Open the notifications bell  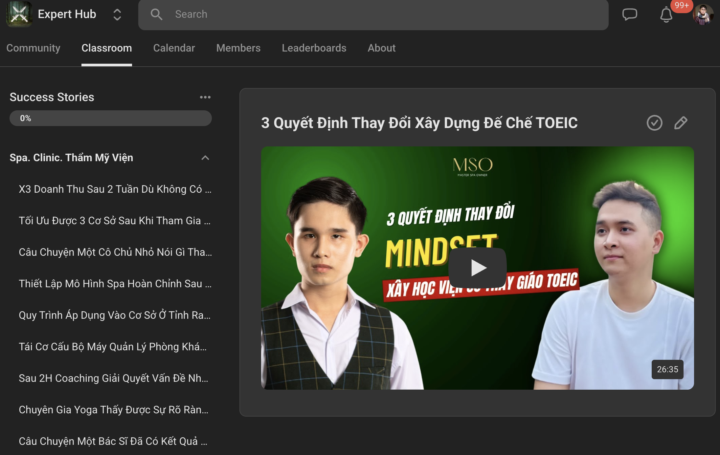666,15
